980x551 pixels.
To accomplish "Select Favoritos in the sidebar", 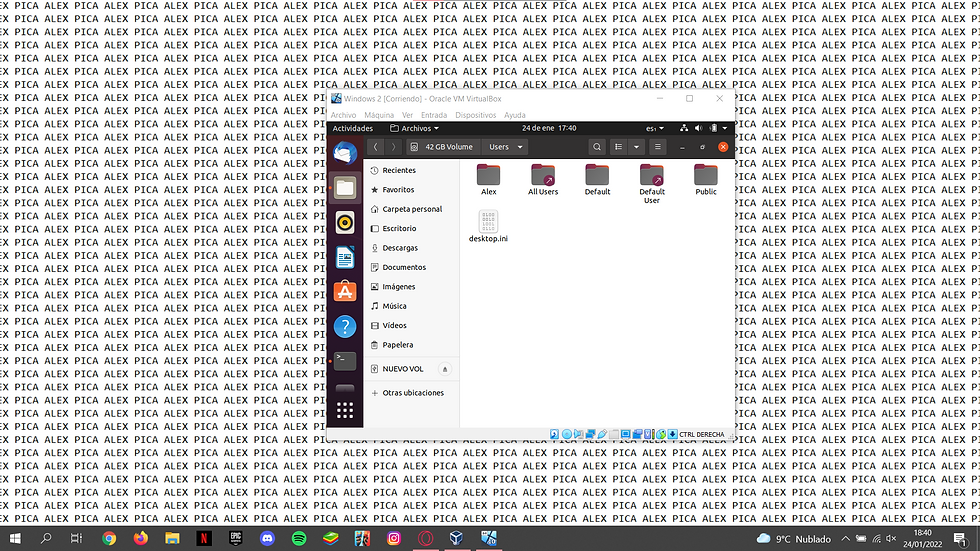I will [x=411, y=189].
